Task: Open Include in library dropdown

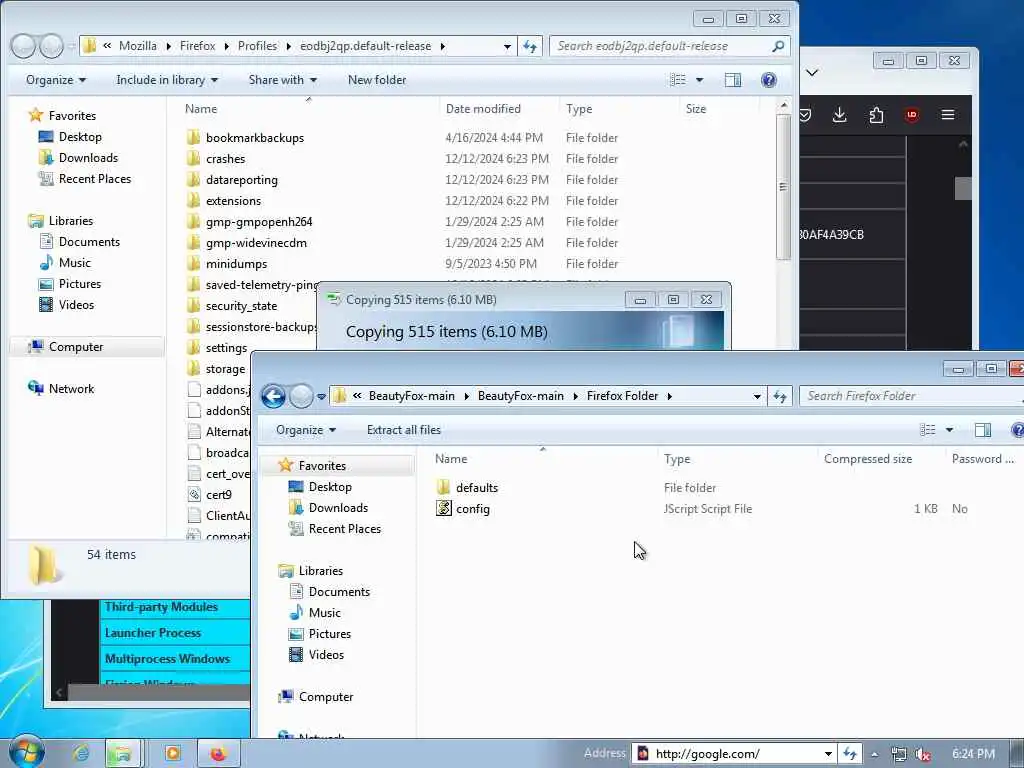Action: [x=167, y=80]
